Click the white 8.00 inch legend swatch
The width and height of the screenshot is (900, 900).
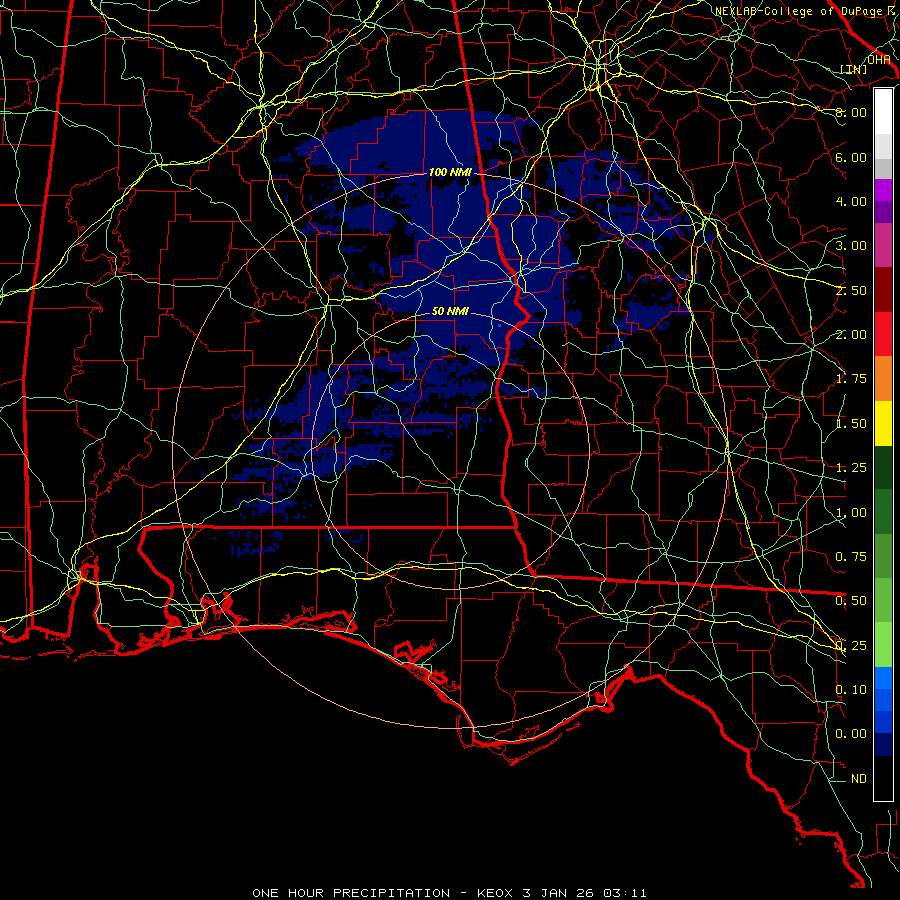[883, 112]
